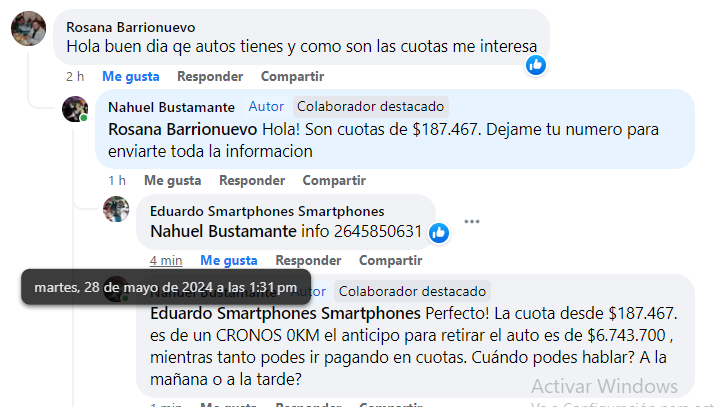Click Compartir under Eduardo's comment
714x407 pixels.
391,260
